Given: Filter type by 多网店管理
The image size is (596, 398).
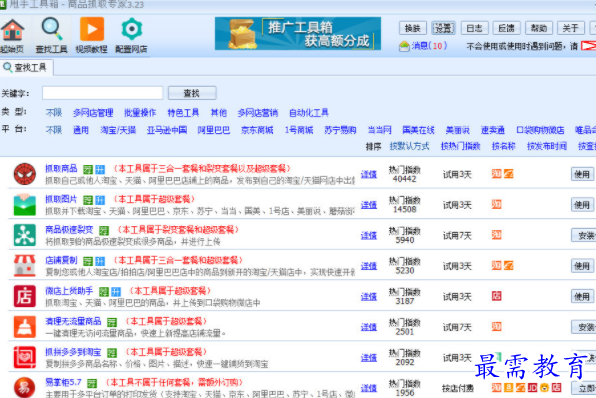Looking at the screenshot, I should point(93,113).
